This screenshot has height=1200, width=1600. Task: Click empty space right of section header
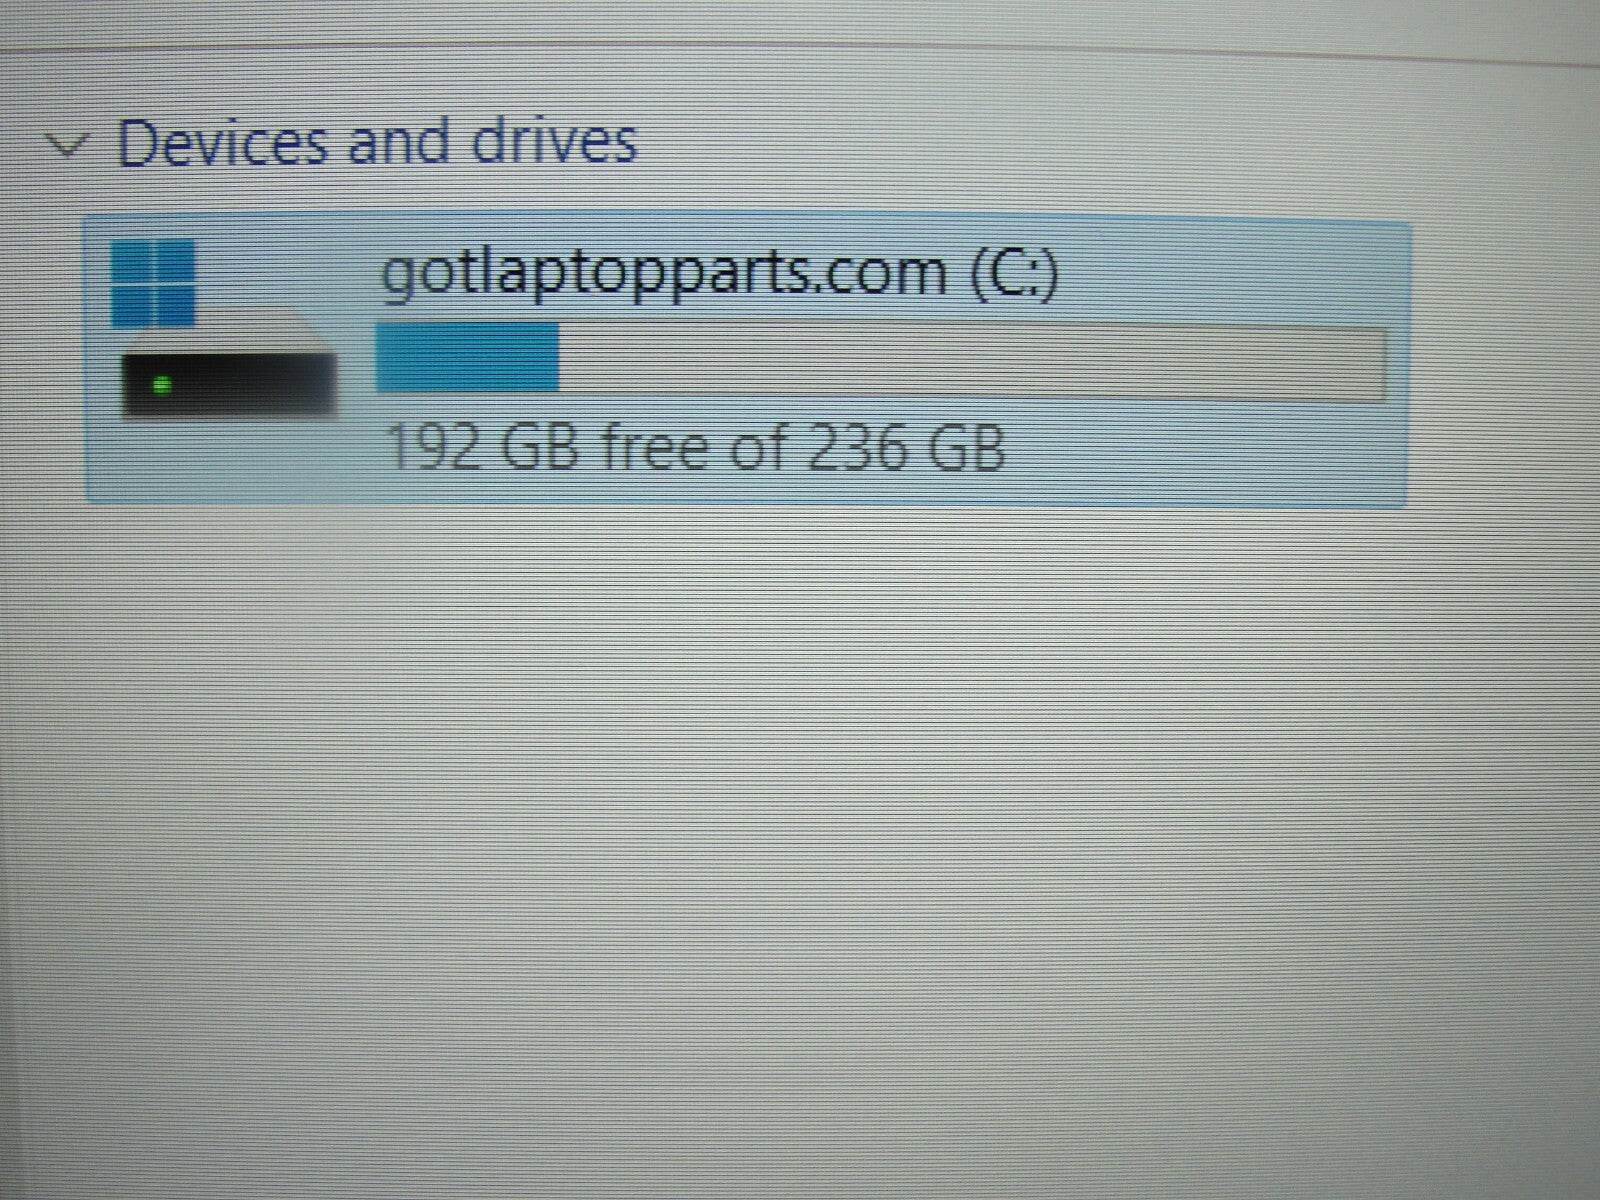(1100, 141)
